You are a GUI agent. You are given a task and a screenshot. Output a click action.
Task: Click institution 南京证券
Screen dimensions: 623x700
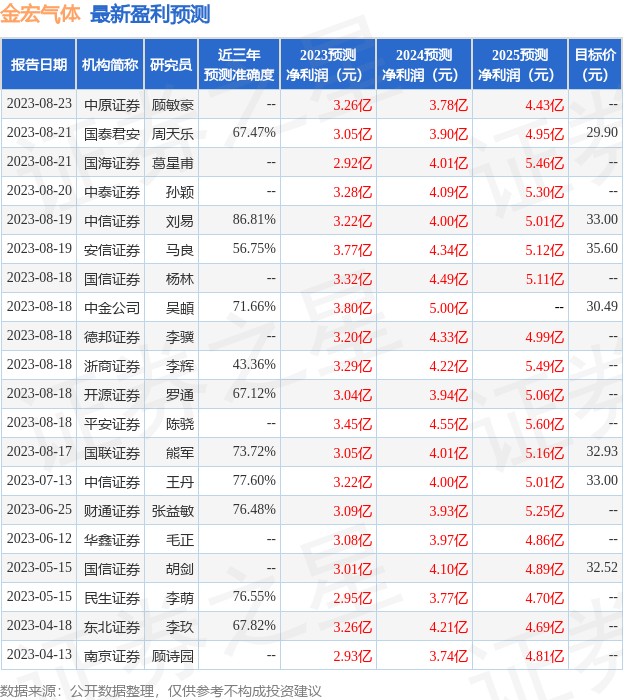tap(112, 656)
